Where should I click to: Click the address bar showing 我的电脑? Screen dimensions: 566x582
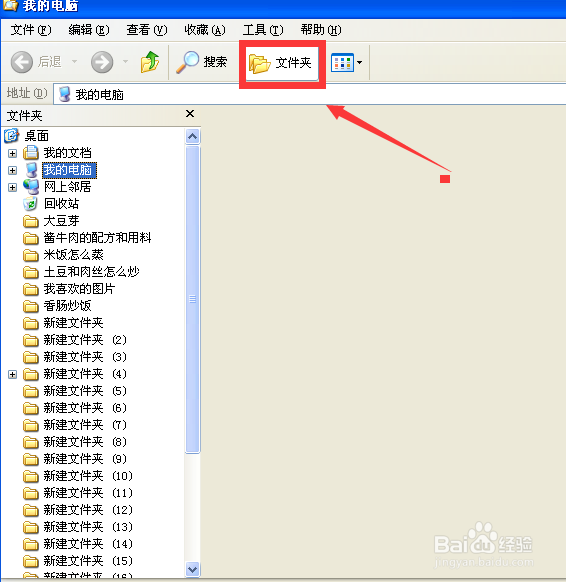click(310, 95)
